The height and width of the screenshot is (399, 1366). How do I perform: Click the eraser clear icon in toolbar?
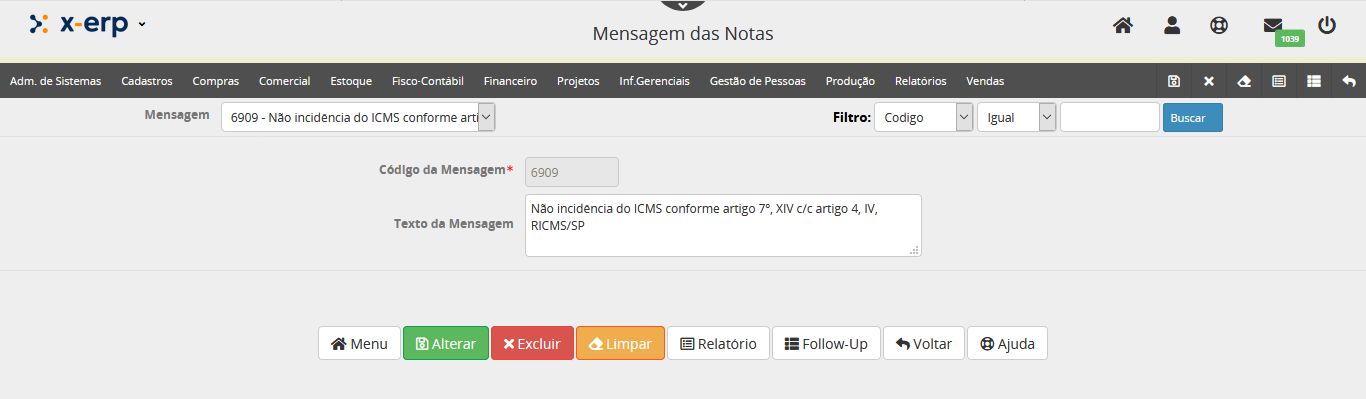point(1244,81)
